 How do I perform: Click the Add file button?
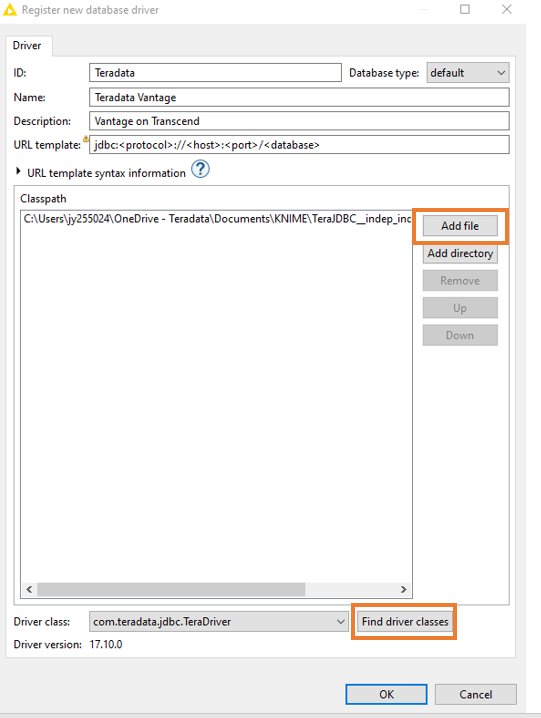pos(460,226)
